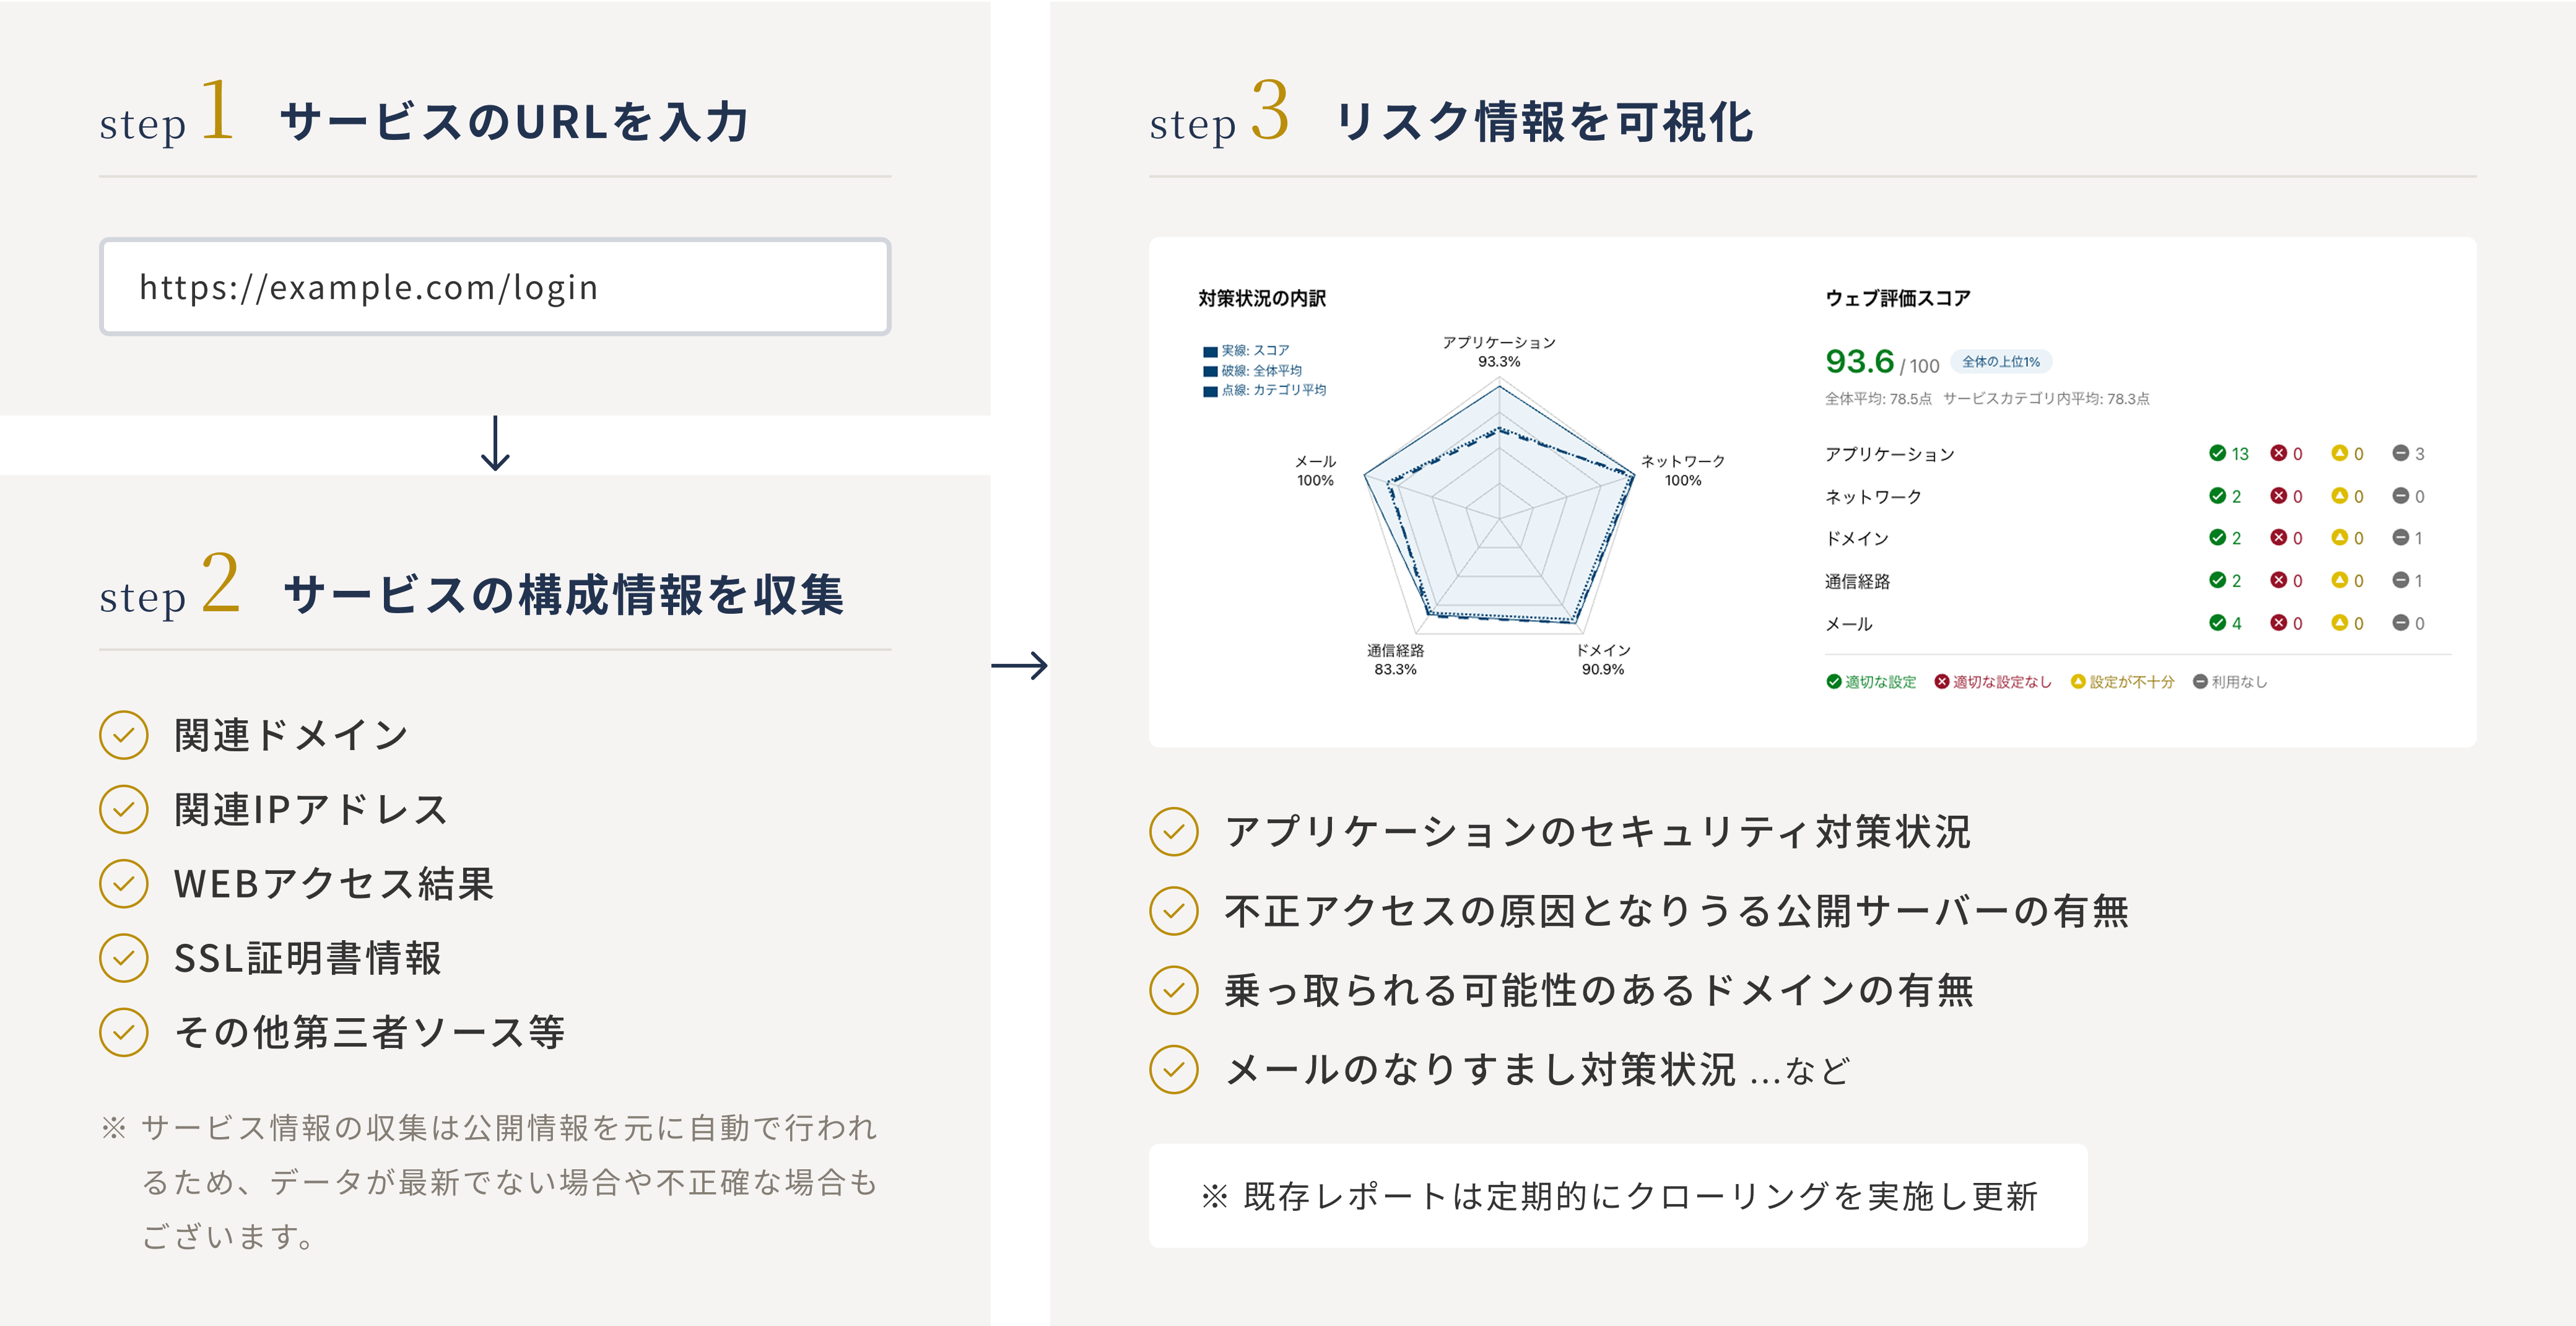Click the 破線: 全体平均 legend entry
The width and height of the screenshot is (2576, 1326).
tap(1252, 371)
